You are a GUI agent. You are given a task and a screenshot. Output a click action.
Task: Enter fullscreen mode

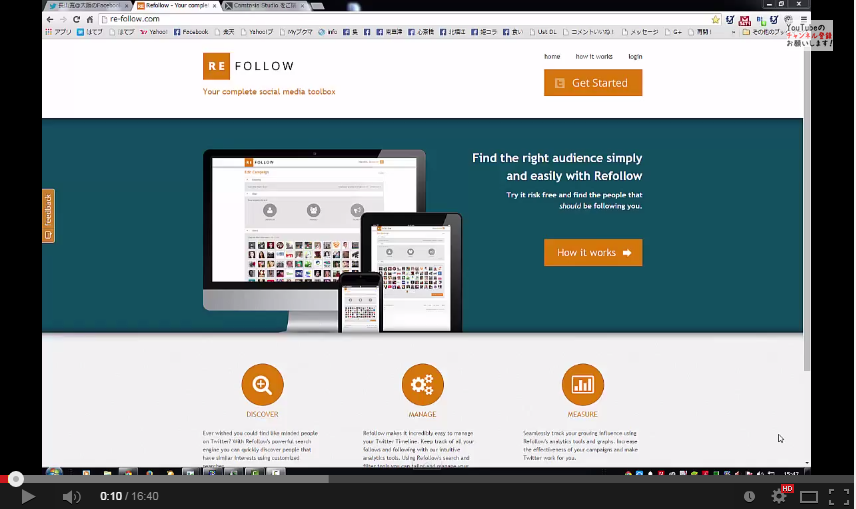click(839, 496)
